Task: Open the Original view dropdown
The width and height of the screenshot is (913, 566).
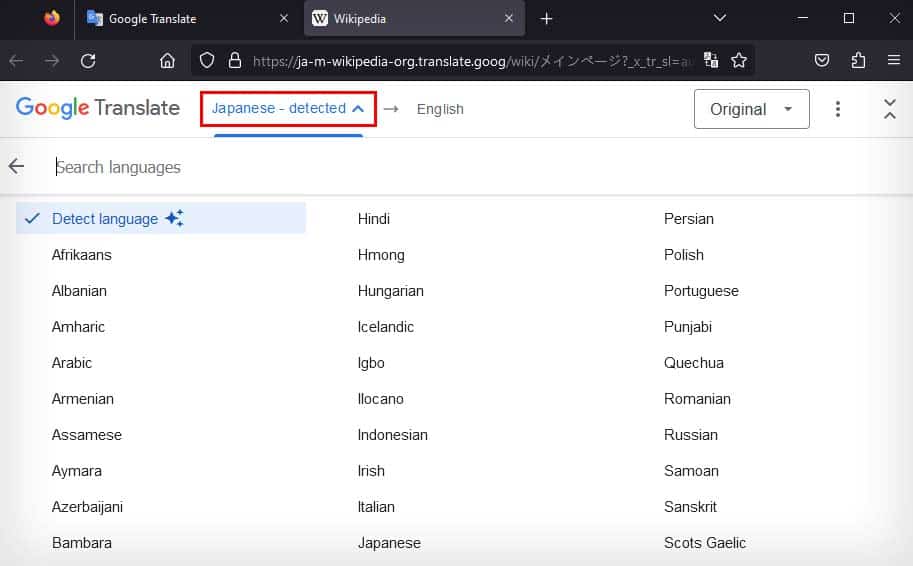Action: point(751,109)
